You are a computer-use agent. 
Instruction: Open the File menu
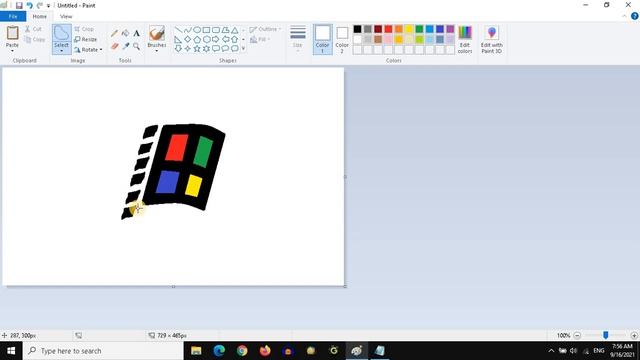click(13, 16)
